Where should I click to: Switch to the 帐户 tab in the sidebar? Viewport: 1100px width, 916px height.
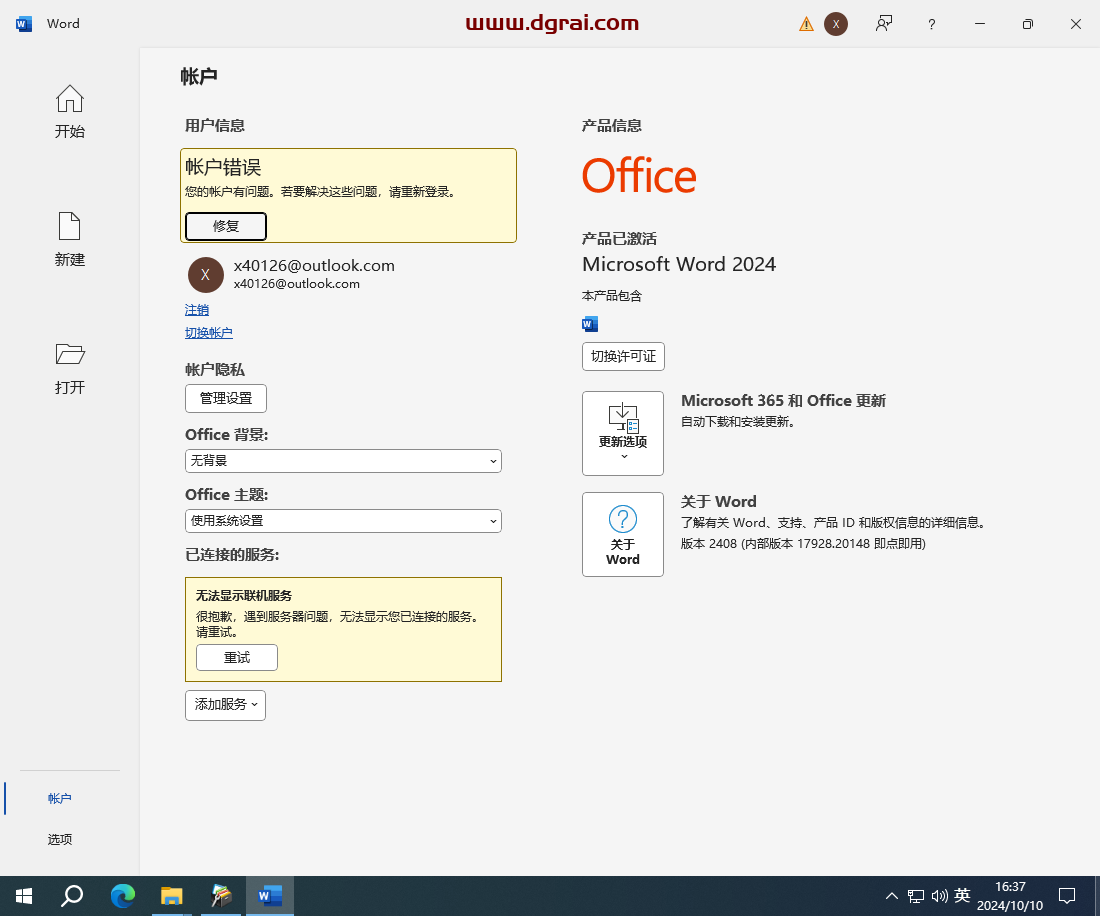click(x=59, y=798)
